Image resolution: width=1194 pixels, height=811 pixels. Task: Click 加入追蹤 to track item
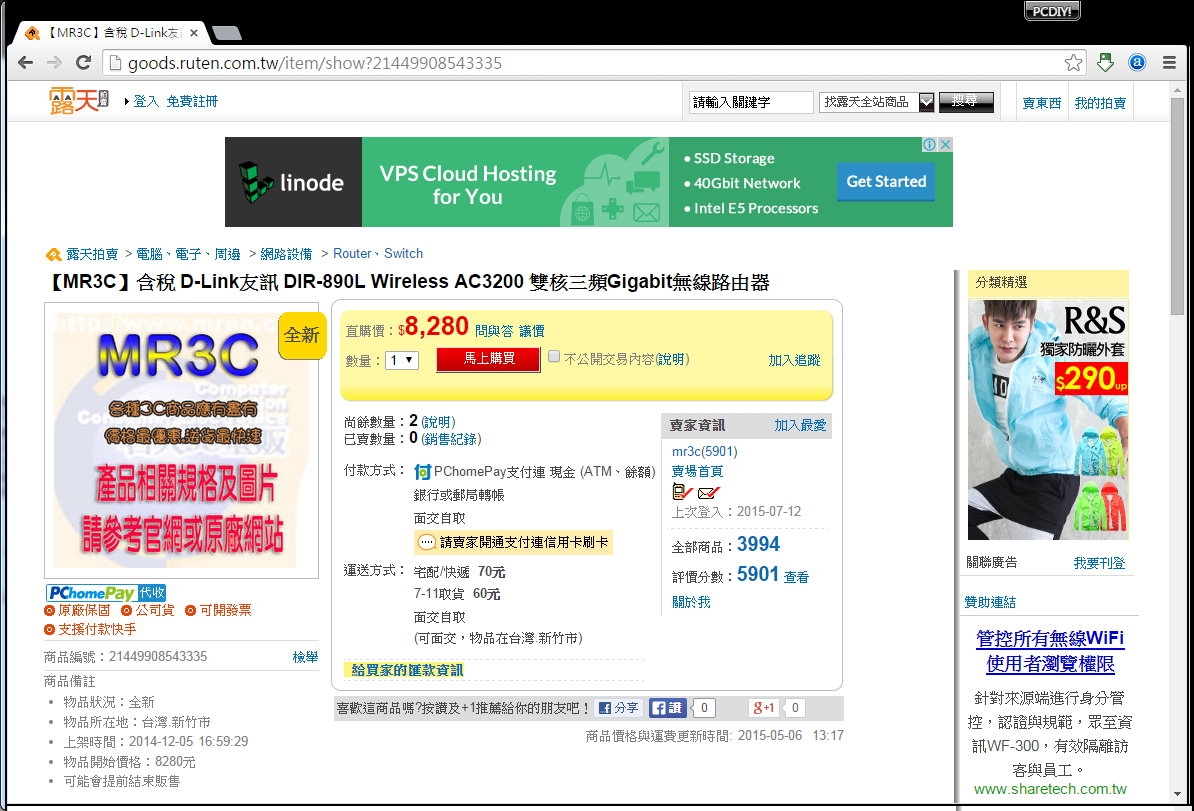(x=794, y=360)
